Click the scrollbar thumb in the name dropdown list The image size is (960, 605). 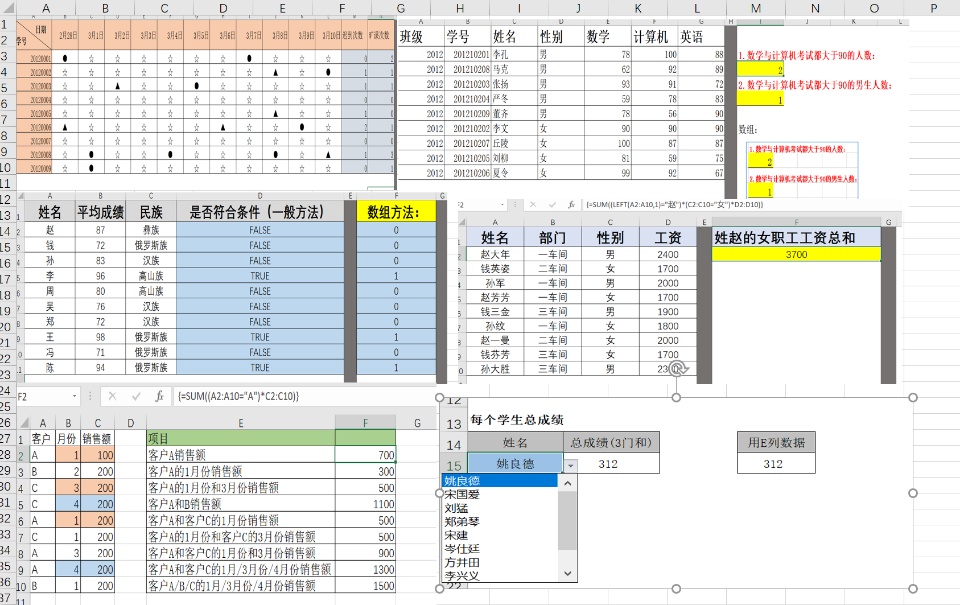[x=568, y=520]
